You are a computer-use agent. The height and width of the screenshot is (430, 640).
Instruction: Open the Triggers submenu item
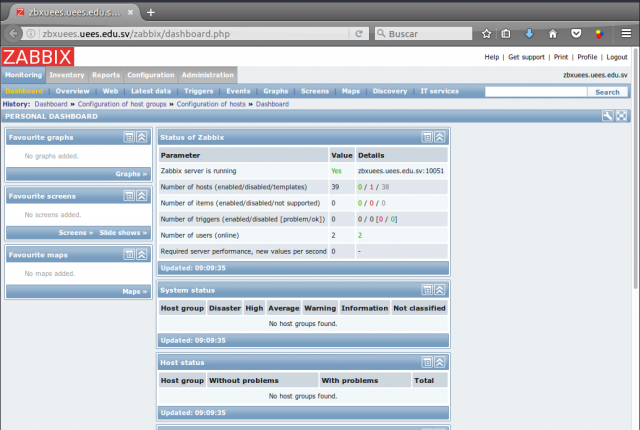199,91
